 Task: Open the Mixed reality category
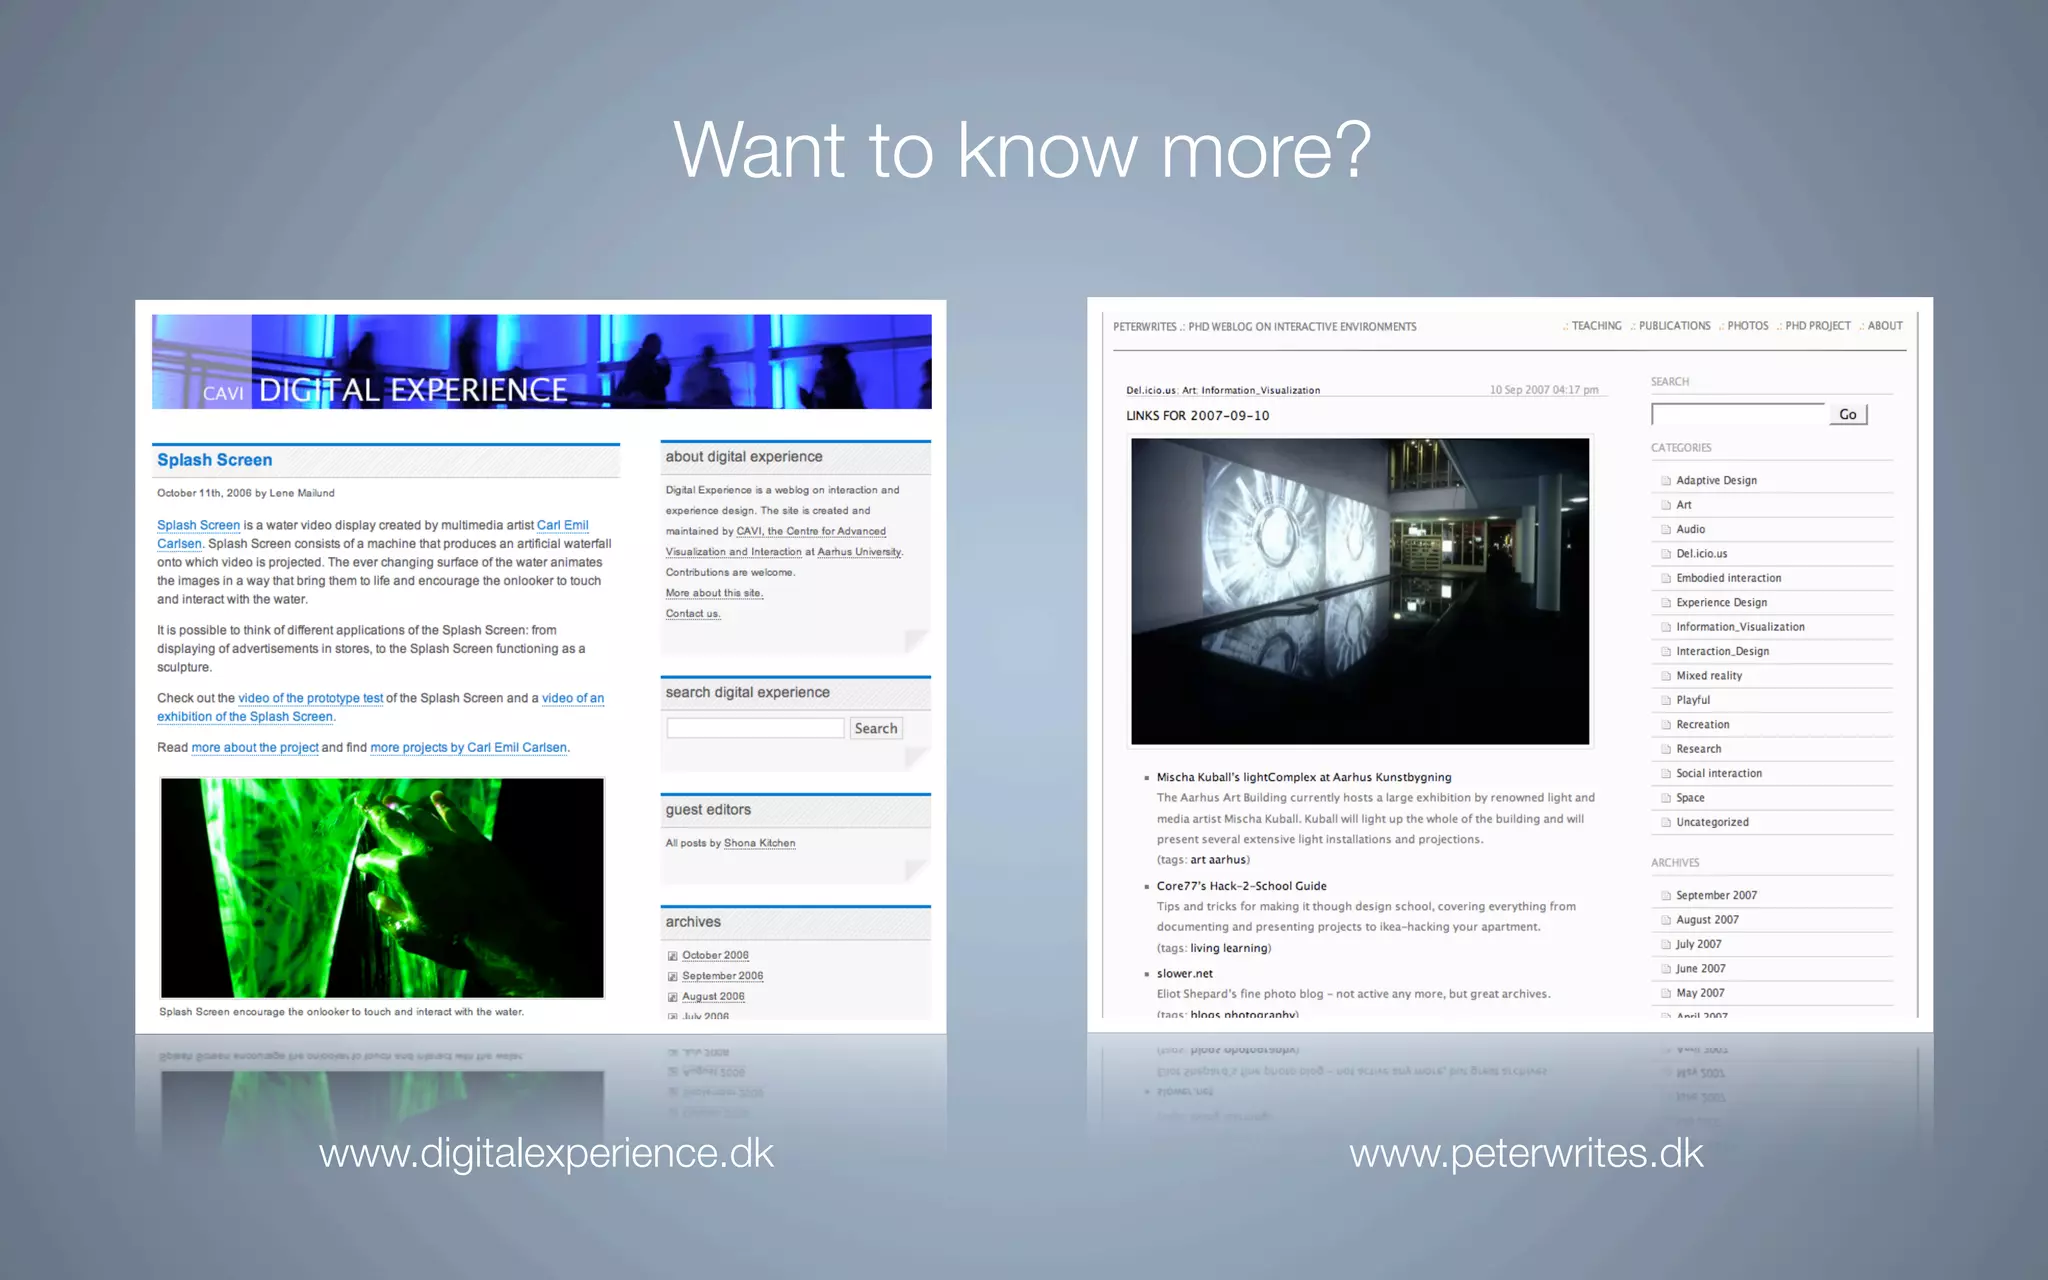1709,676
